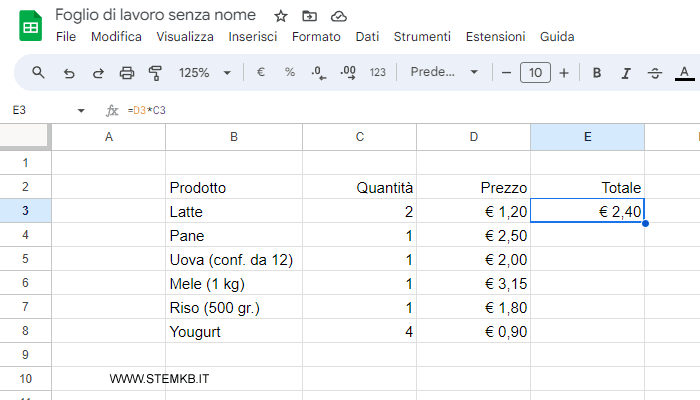
Task: Undo the last action
Action: point(68,72)
